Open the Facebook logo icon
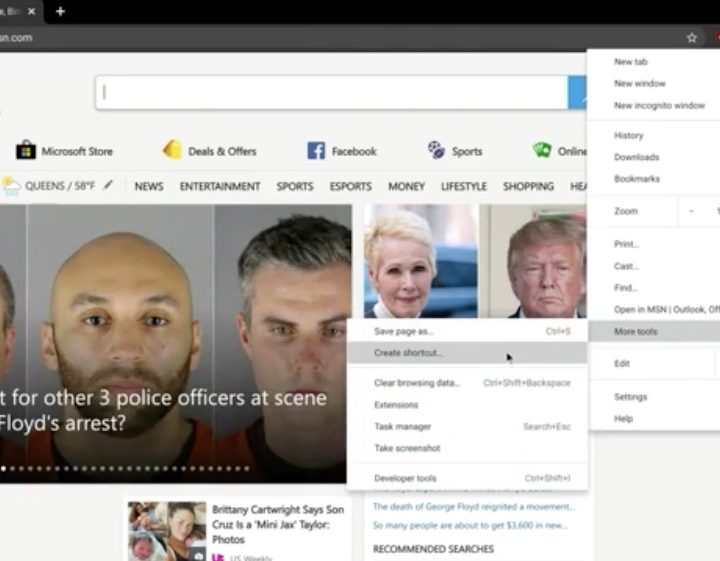 point(316,151)
